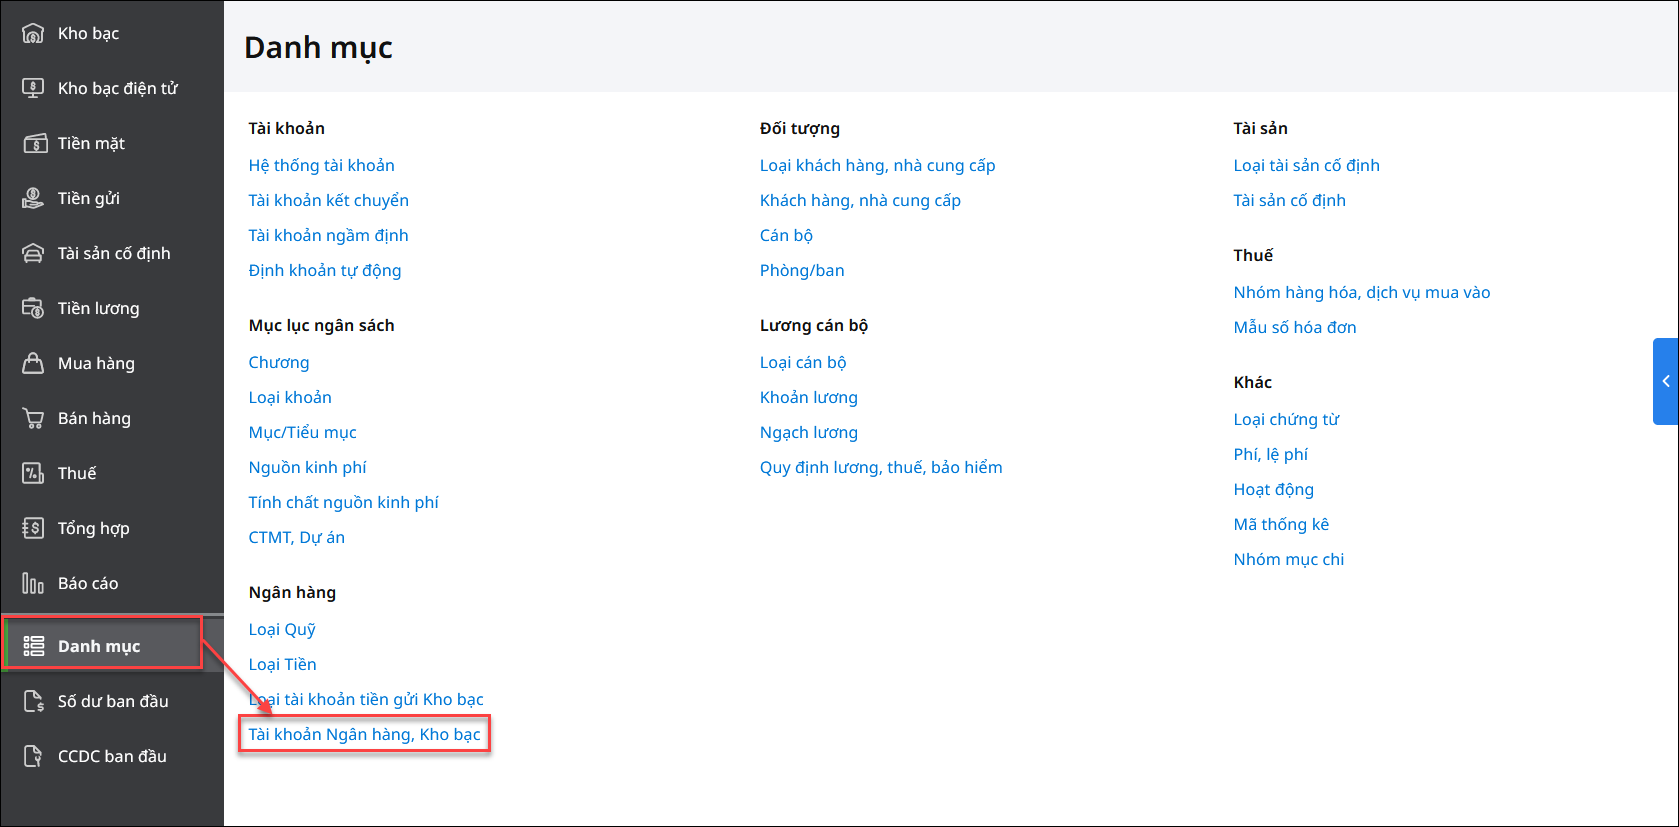
Task: Open Định khoản tự động
Action: (x=325, y=270)
